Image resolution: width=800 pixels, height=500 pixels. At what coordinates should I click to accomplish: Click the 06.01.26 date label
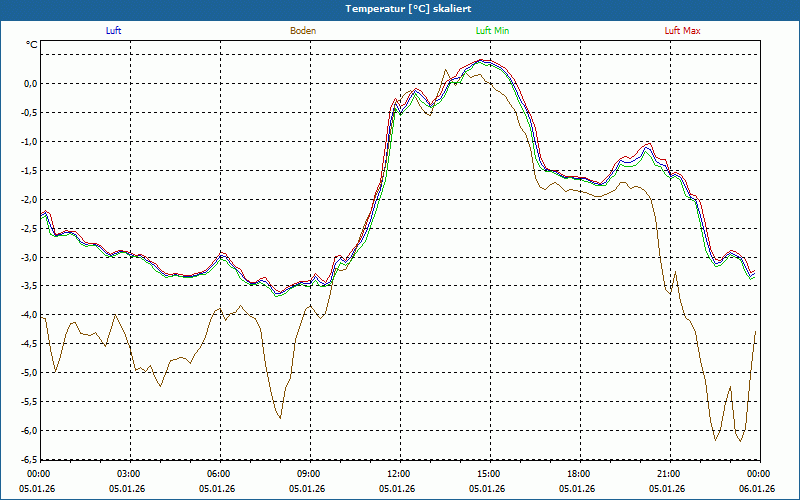tap(757, 488)
